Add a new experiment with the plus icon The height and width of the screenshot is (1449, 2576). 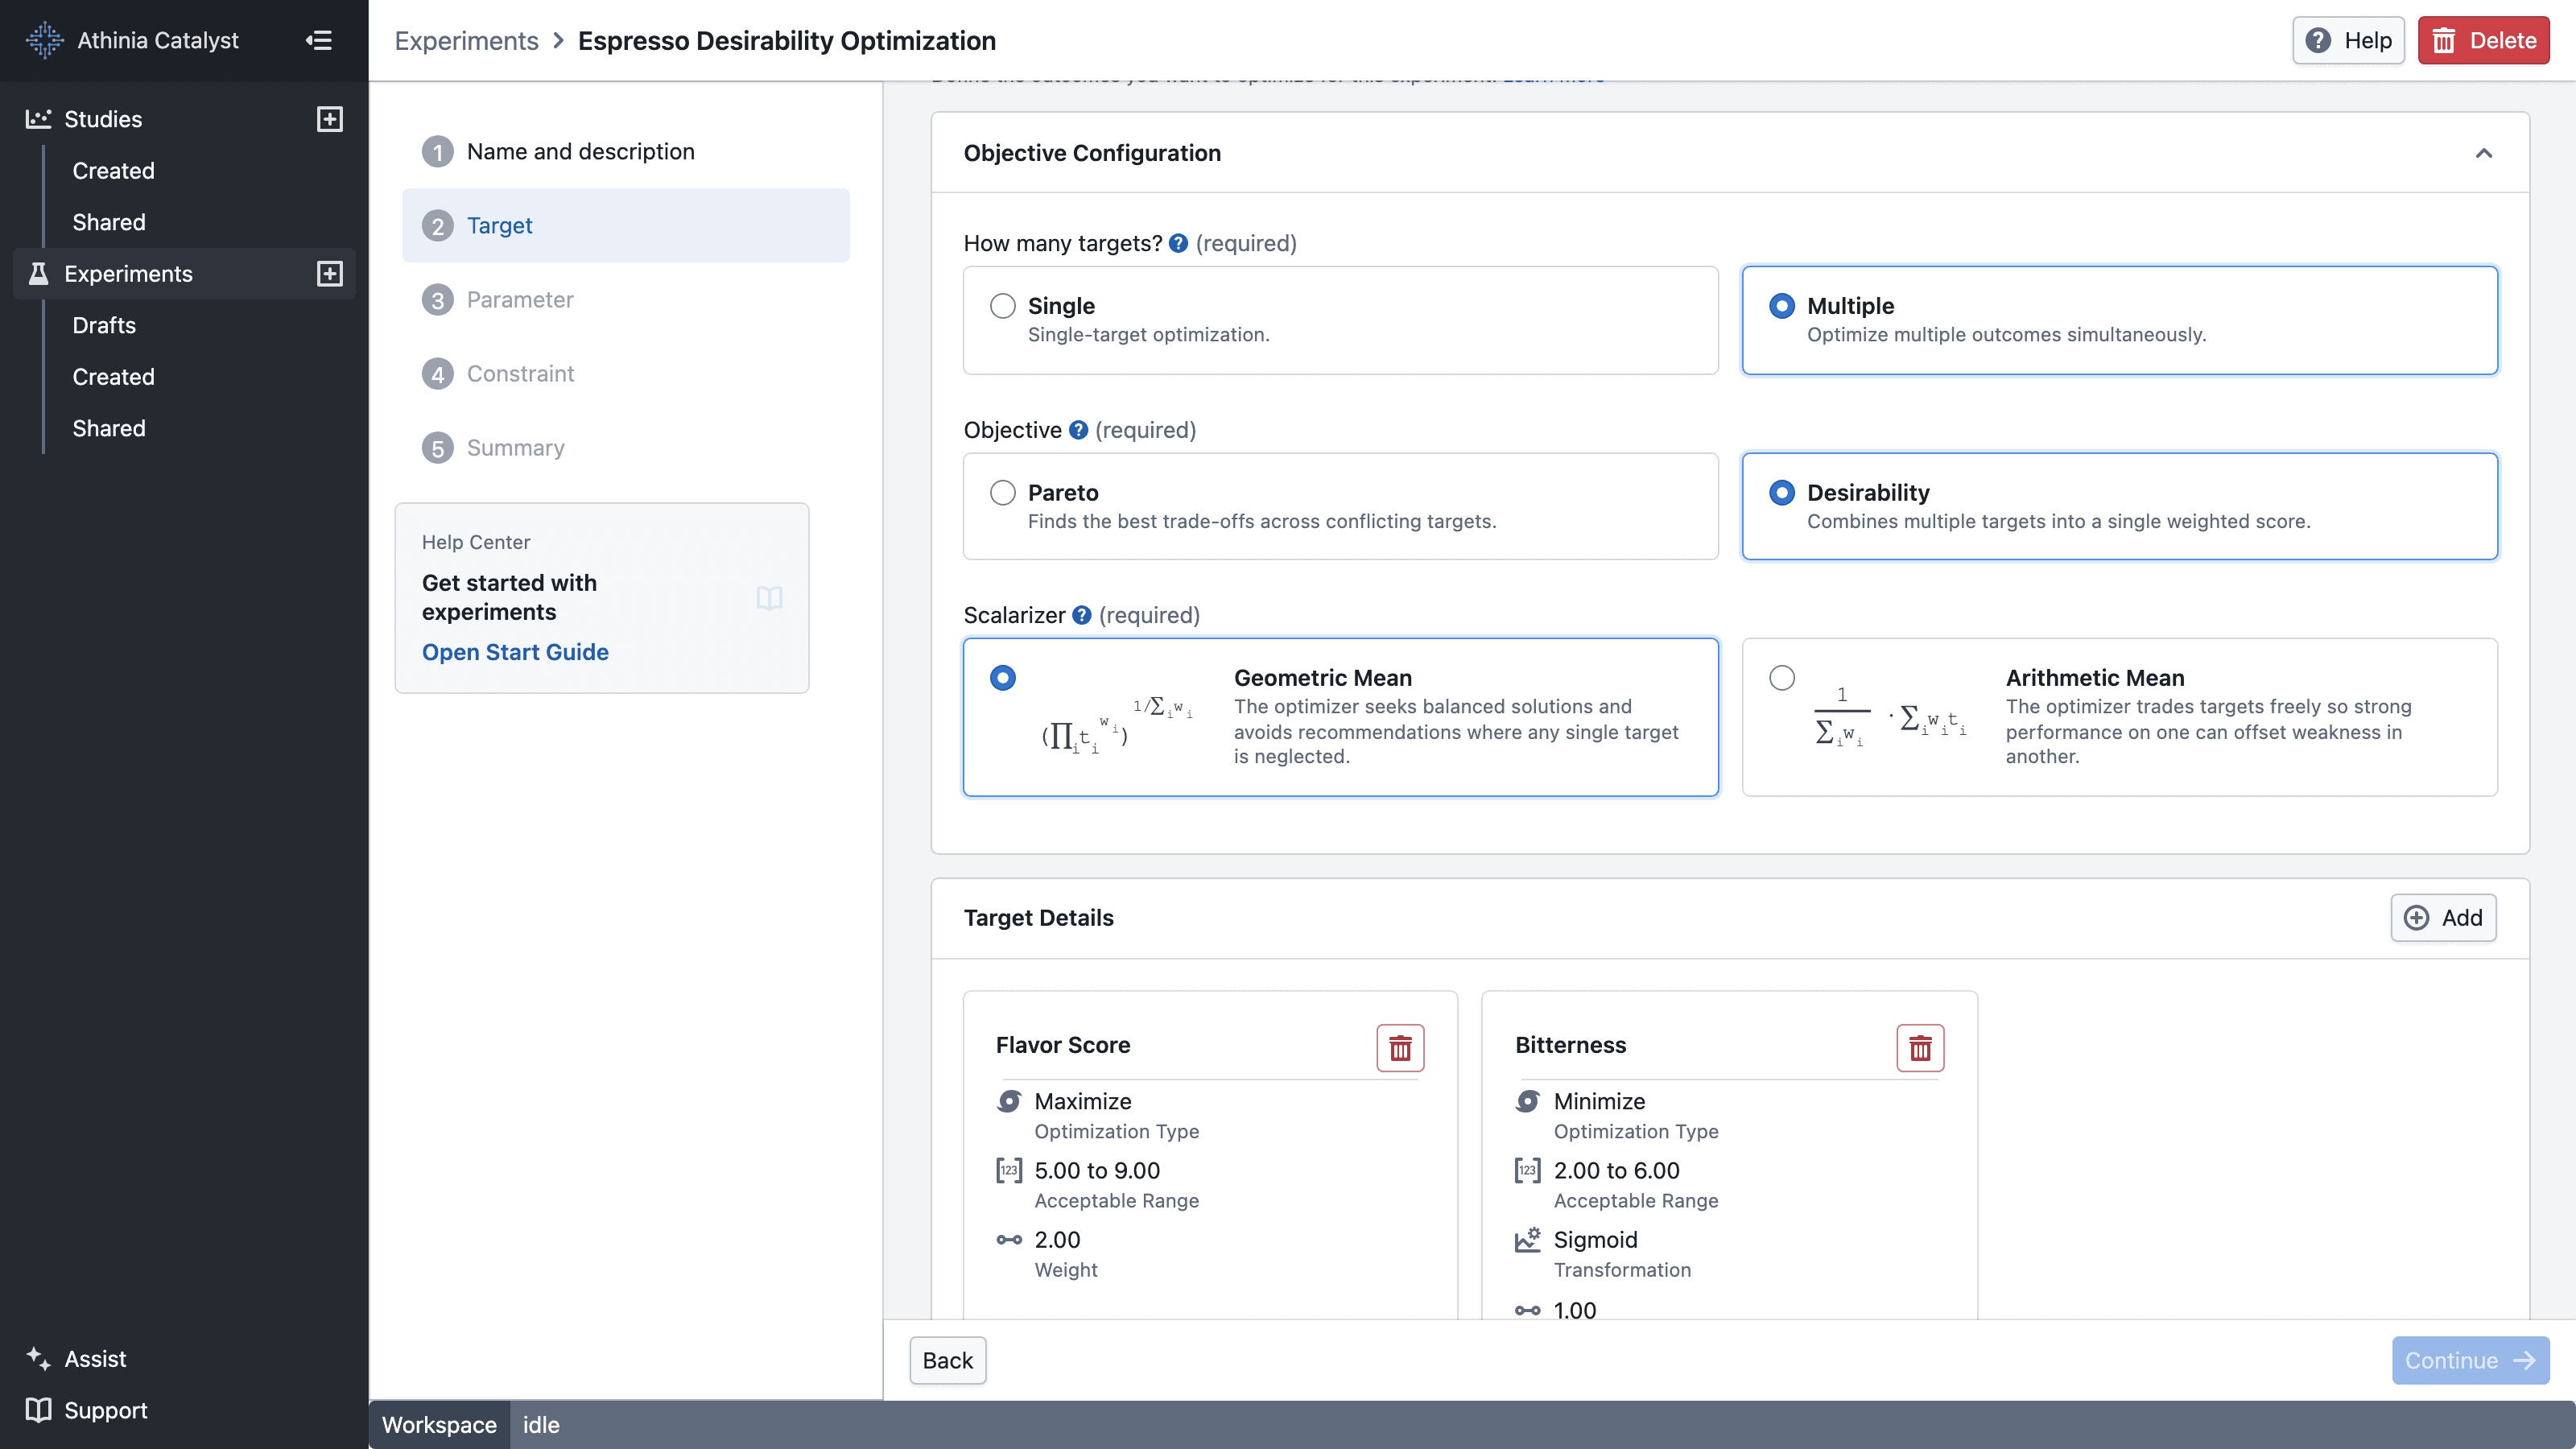330,274
